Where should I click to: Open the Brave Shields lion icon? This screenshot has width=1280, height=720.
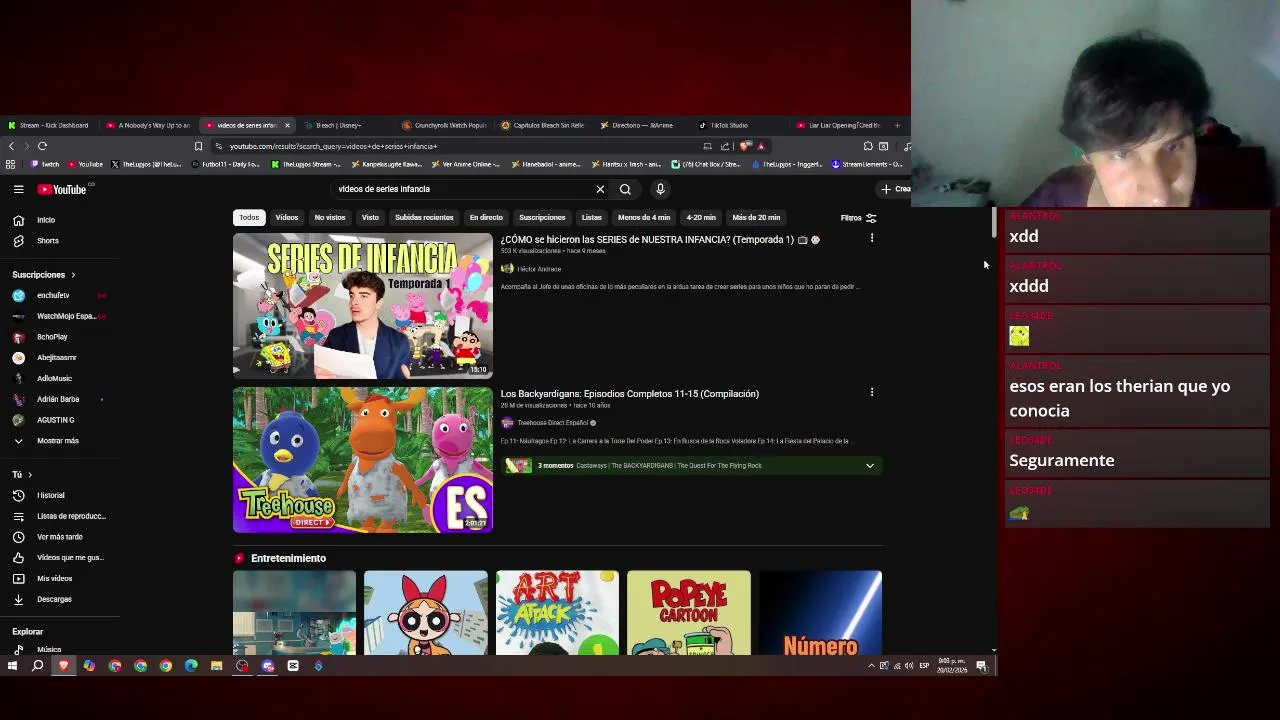pos(745,146)
